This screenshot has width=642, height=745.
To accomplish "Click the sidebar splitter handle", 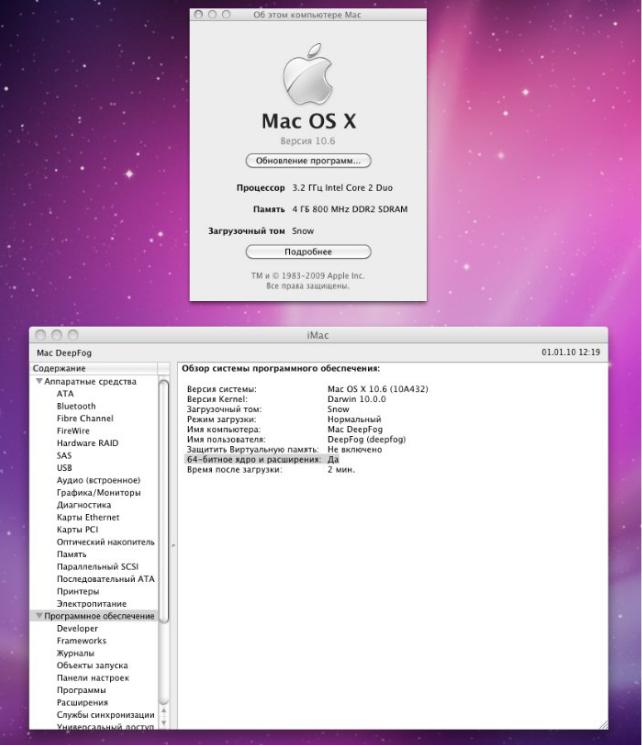I will tap(173, 545).
